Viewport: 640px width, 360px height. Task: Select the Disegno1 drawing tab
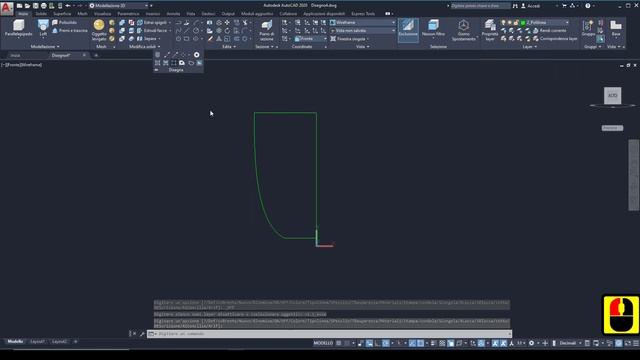point(61,55)
